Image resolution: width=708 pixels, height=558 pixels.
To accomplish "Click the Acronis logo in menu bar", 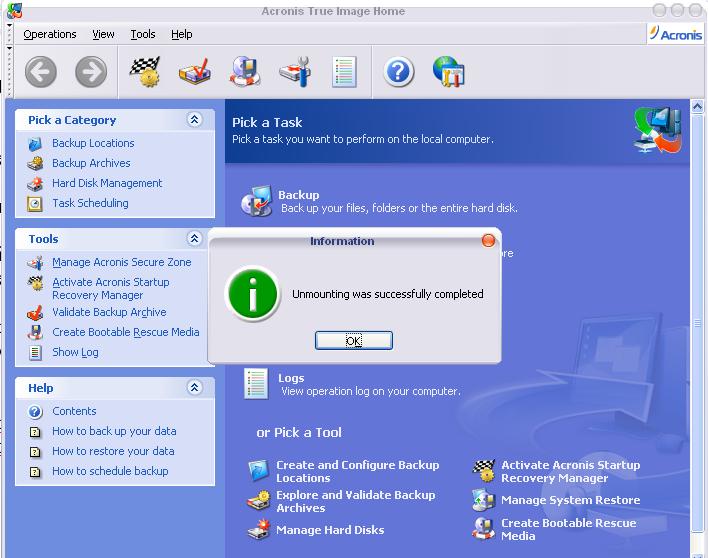I will [675, 33].
